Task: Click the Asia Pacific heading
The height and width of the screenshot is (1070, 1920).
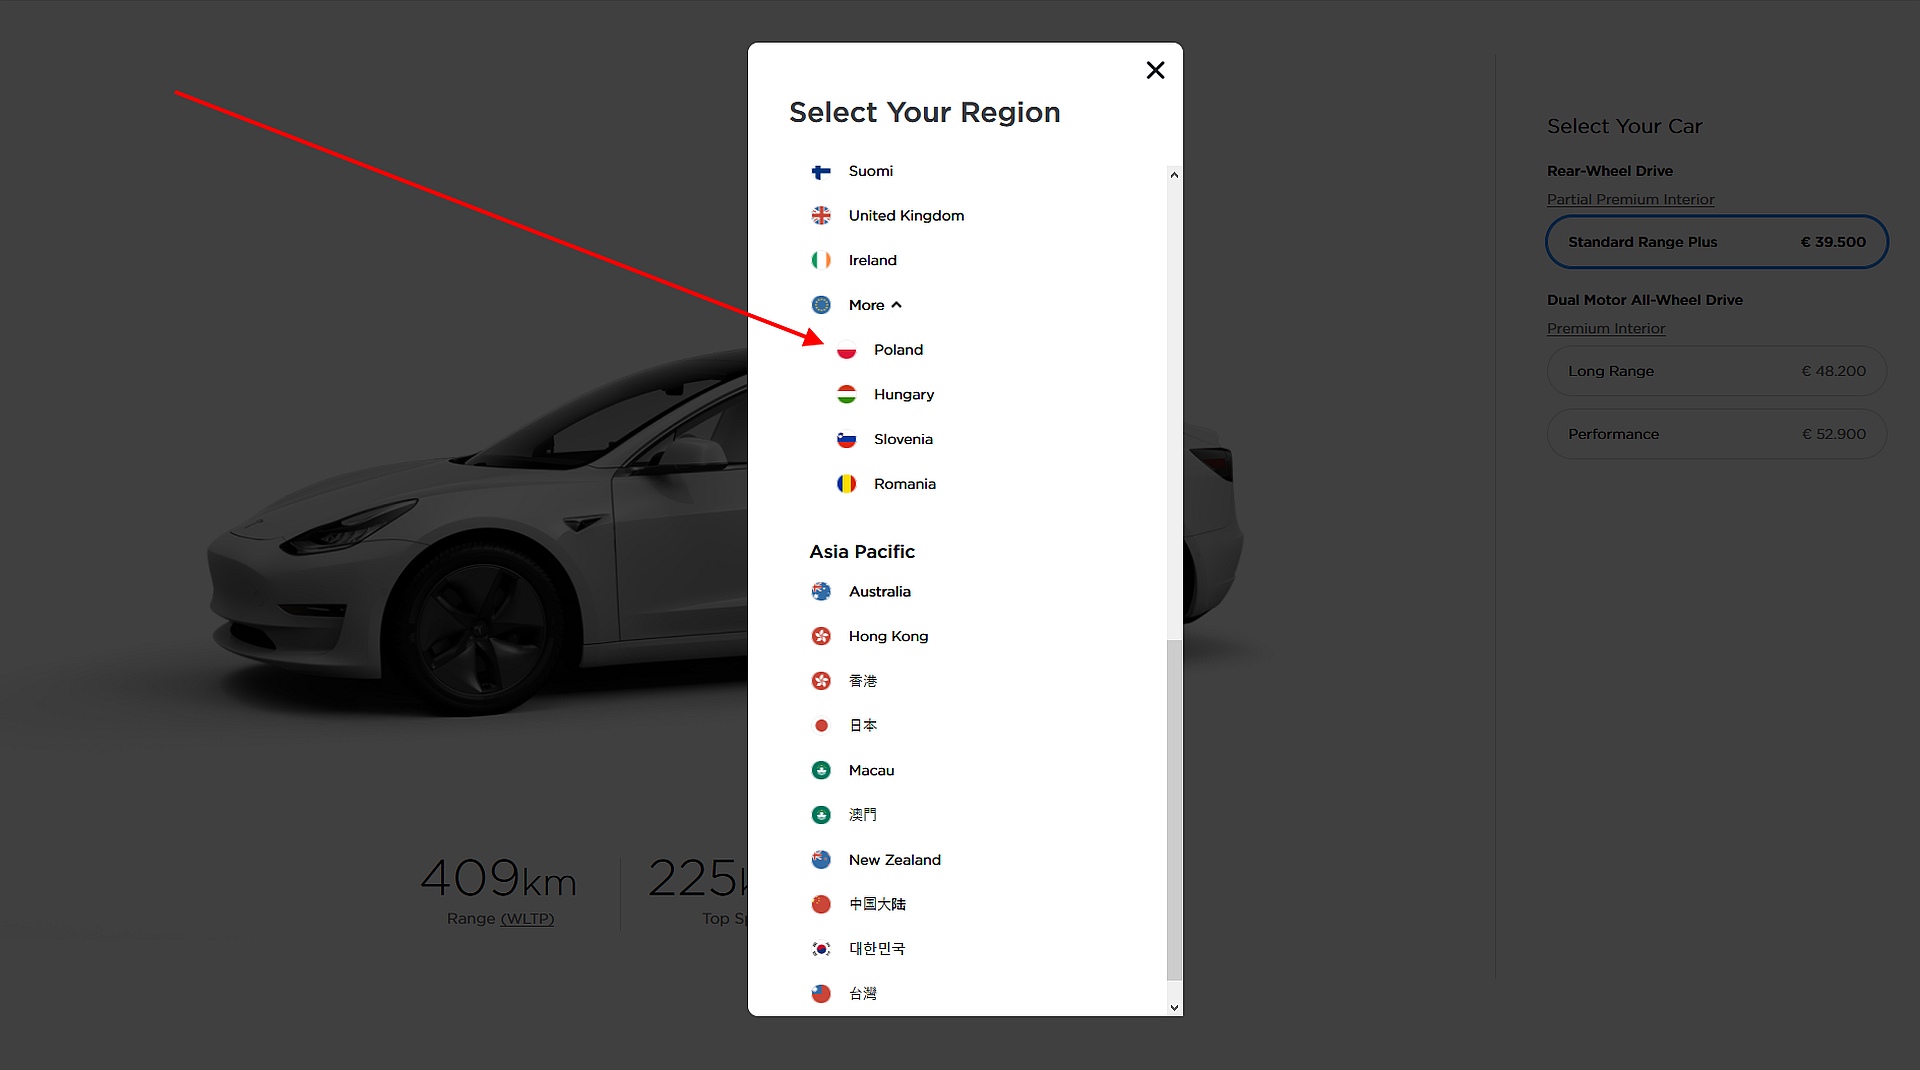Action: tap(862, 552)
